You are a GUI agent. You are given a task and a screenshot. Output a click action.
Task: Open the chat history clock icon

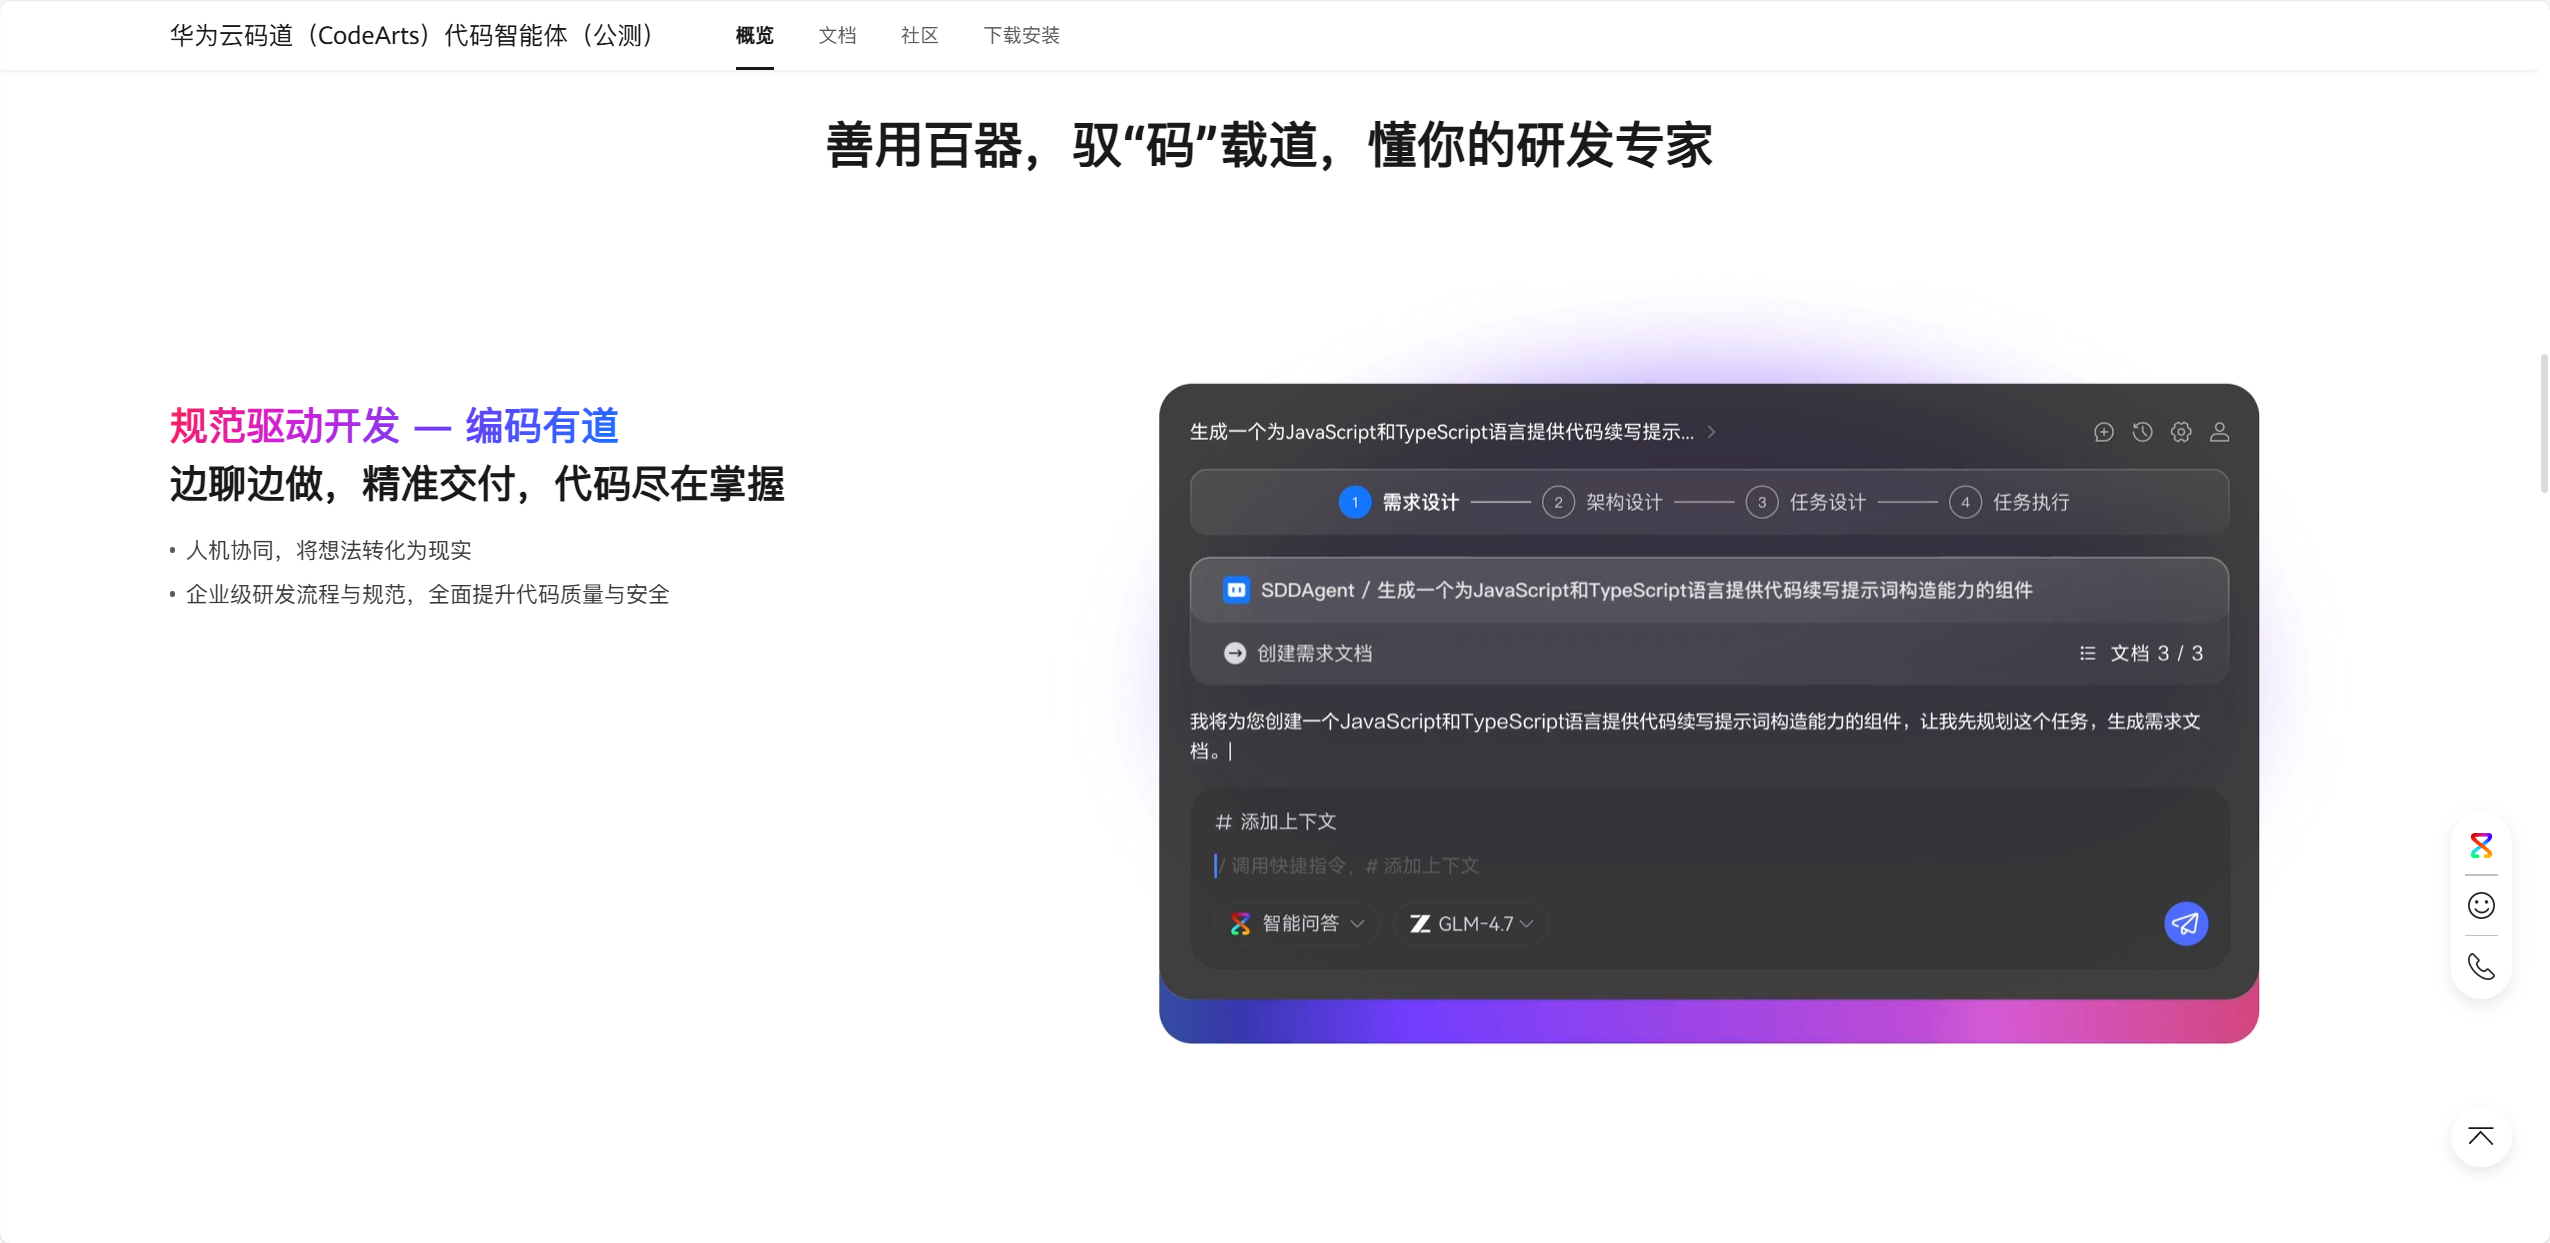(2142, 432)
